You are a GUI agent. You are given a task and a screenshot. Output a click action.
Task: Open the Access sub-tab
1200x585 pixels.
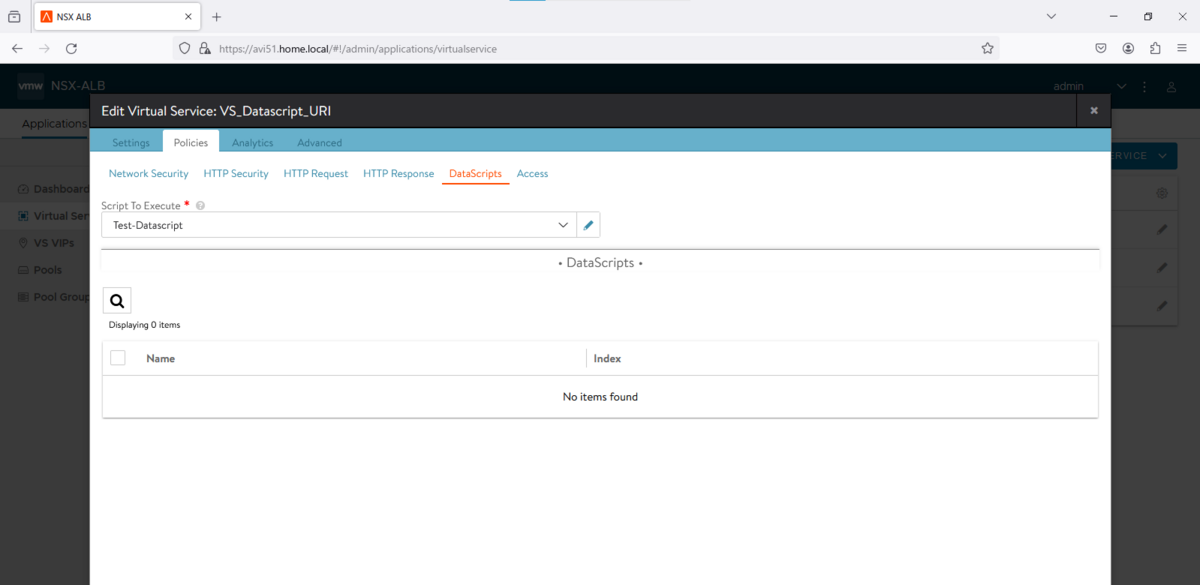(x=533, y=174)
